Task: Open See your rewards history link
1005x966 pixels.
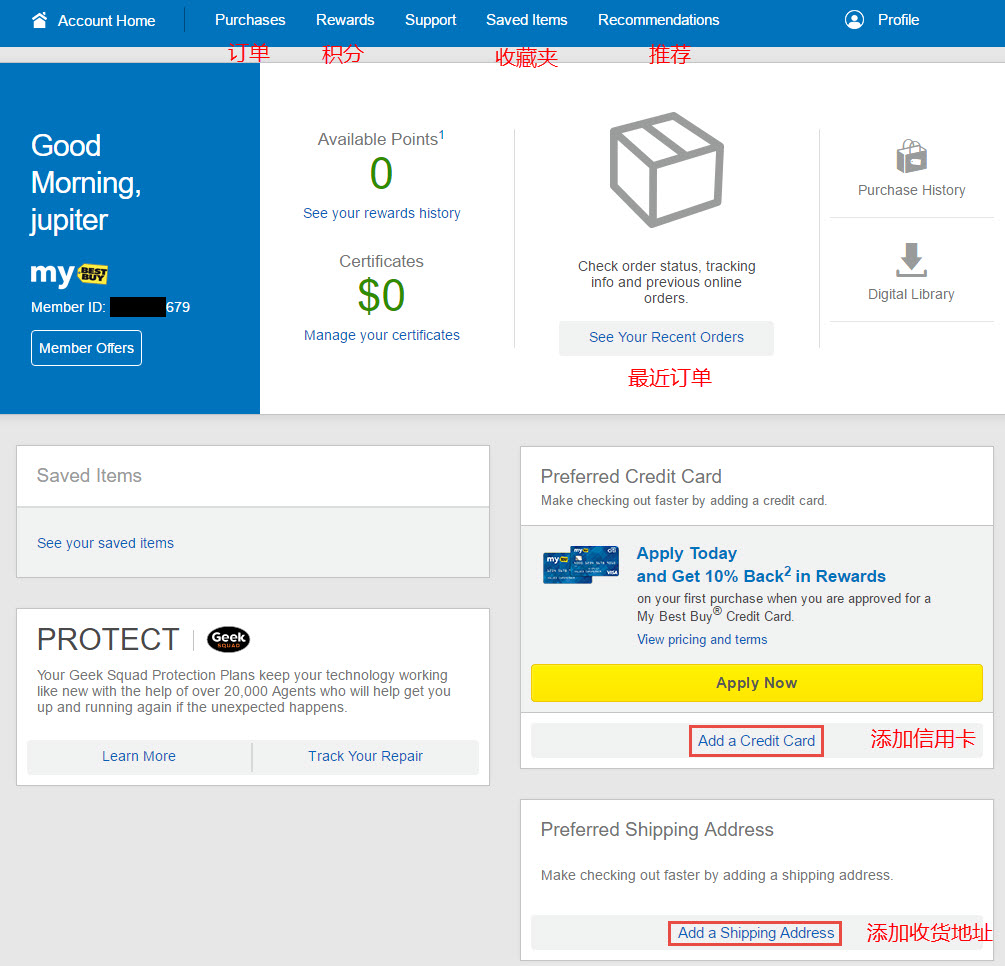Action: 381,213
